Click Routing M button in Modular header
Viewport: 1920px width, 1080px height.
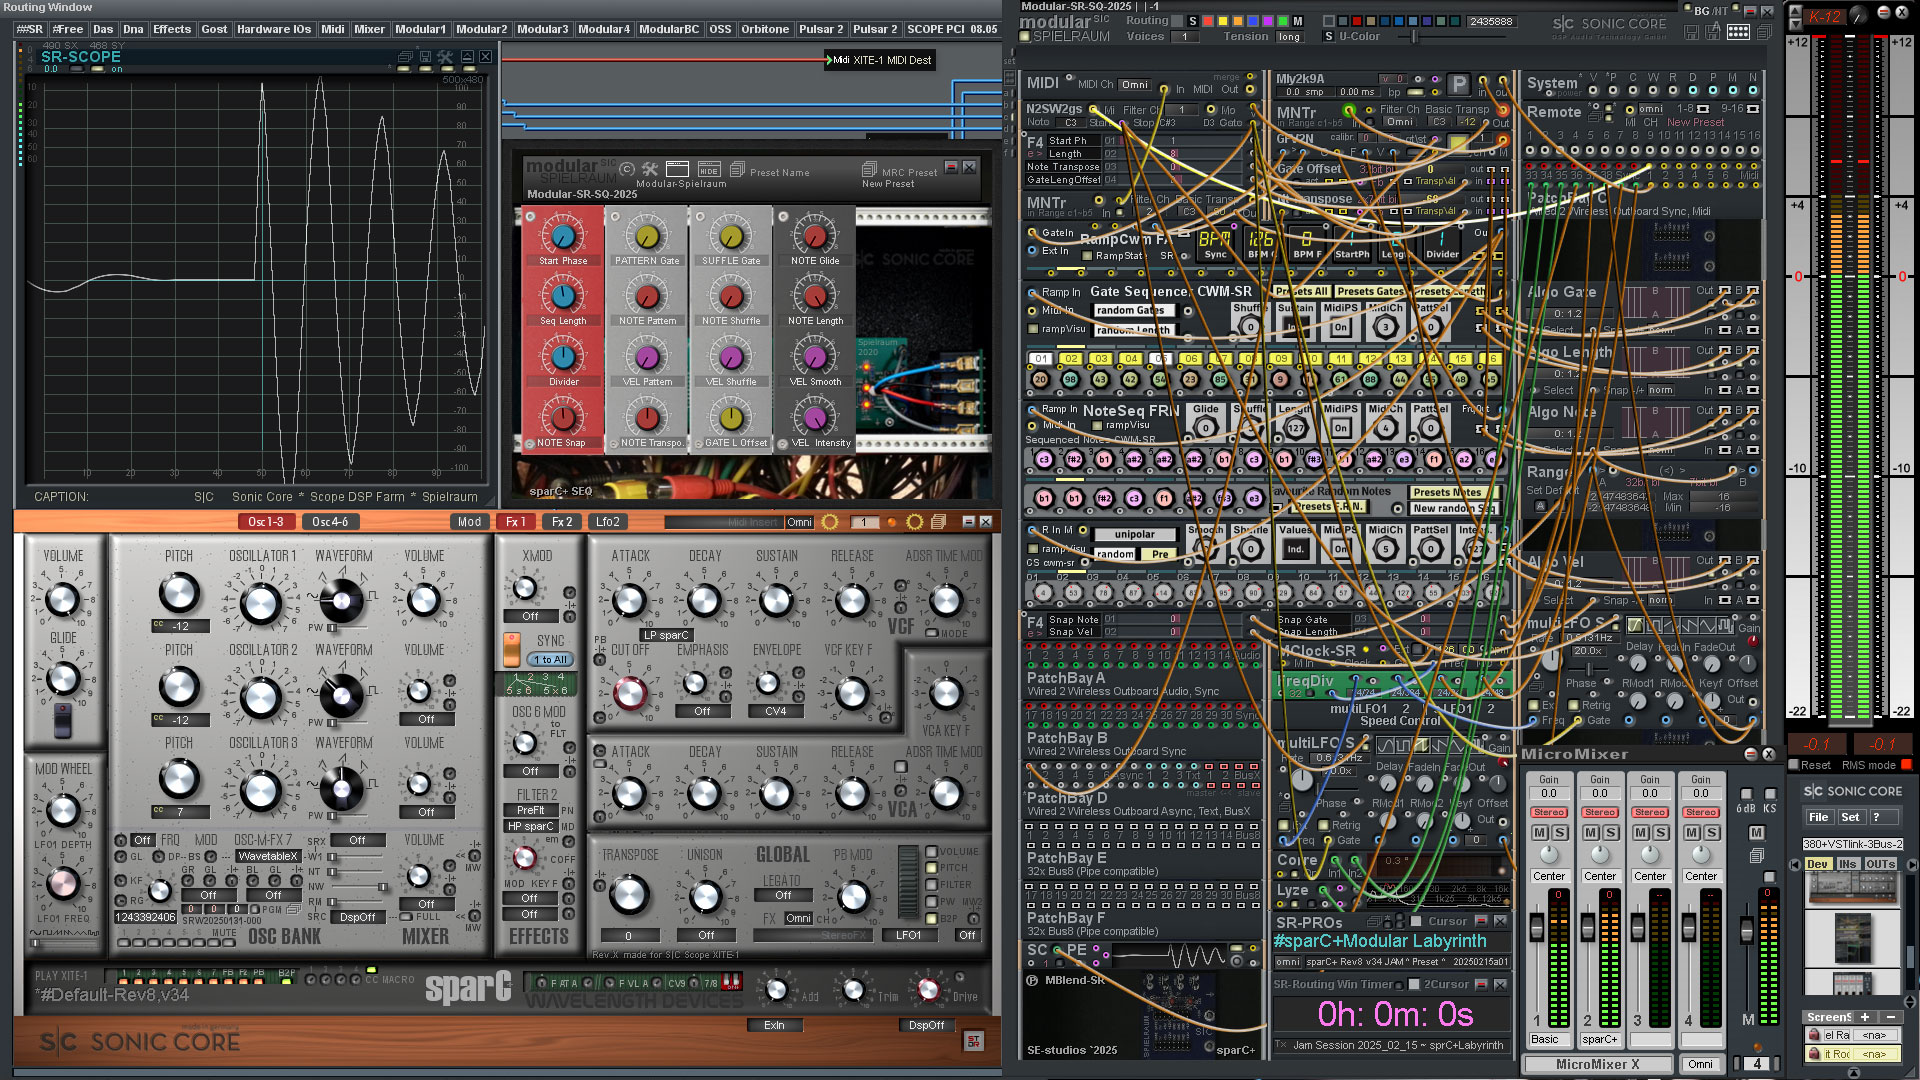click(x=1298, y=21)
